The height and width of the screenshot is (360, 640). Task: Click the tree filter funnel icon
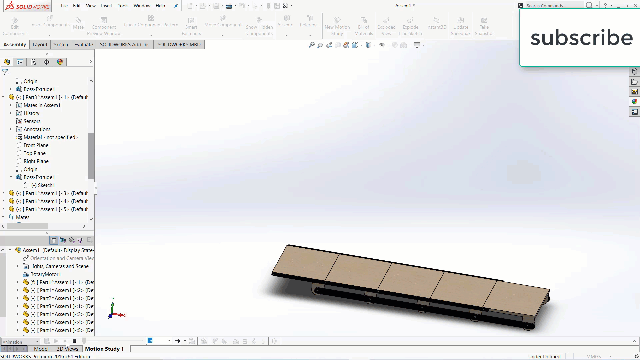[5, 72]
